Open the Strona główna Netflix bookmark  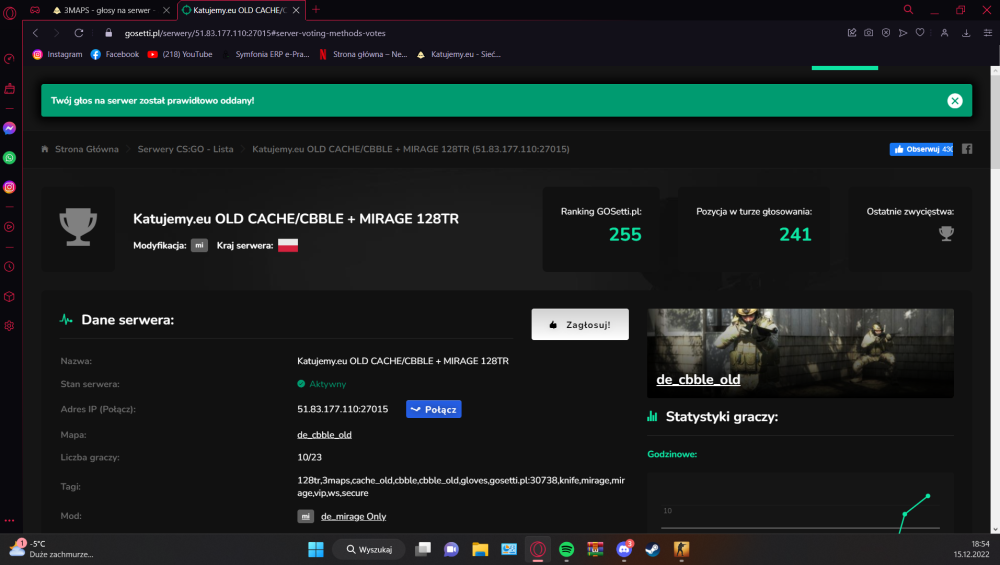pyautogui.click(x=363, y=54)
